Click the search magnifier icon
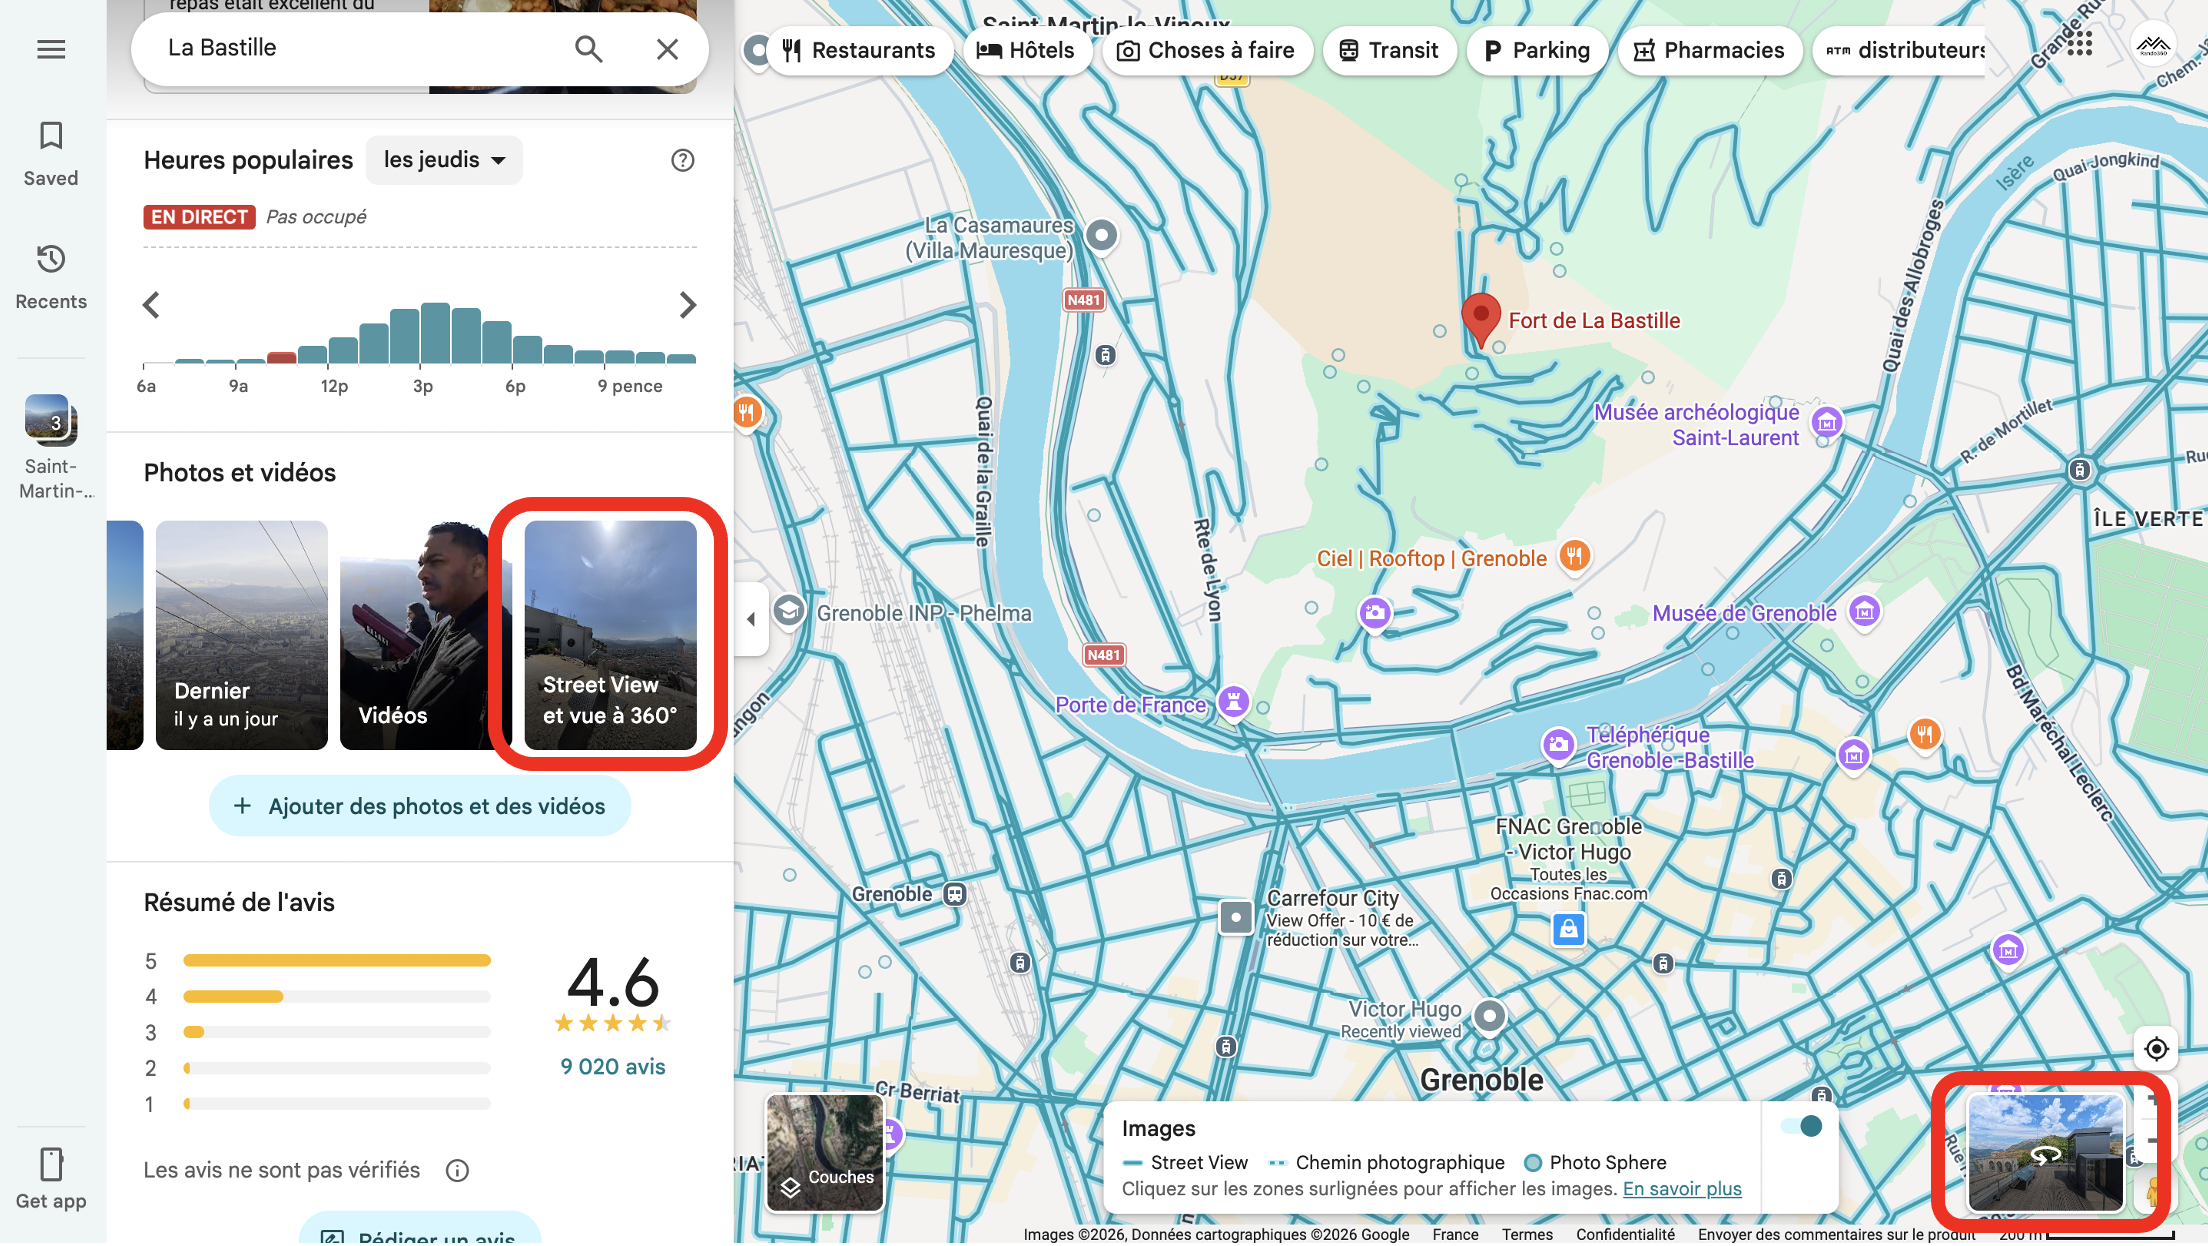Image resolution: width=2208 pixels, height=1246 pixels. (588, 49)
